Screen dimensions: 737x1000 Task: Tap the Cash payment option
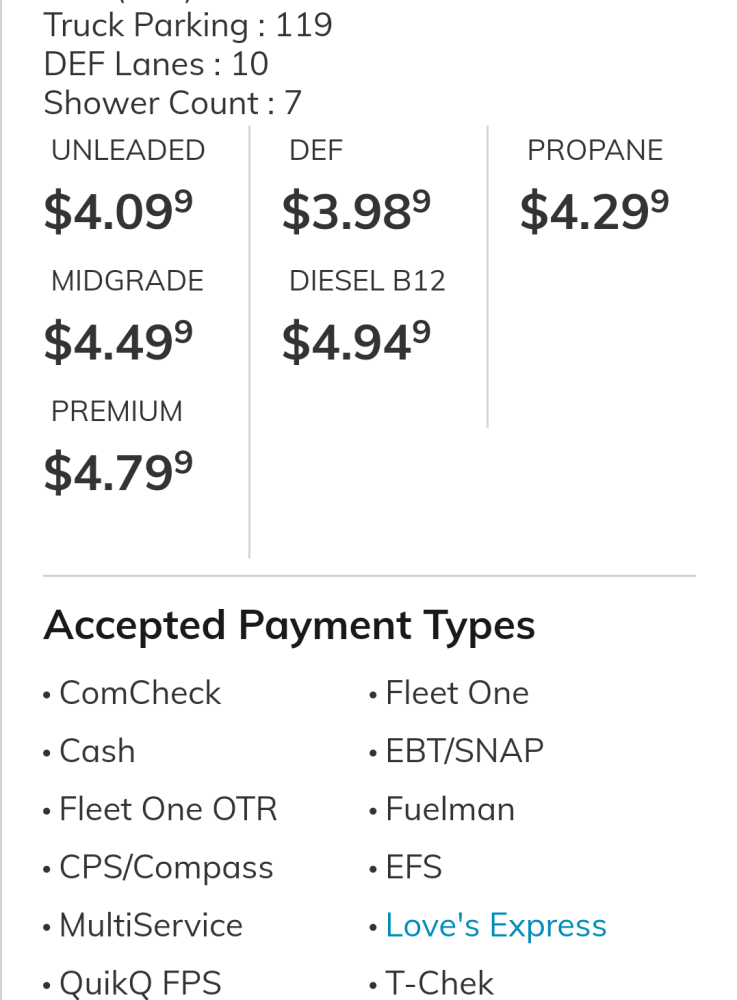(x=97, y=751)
